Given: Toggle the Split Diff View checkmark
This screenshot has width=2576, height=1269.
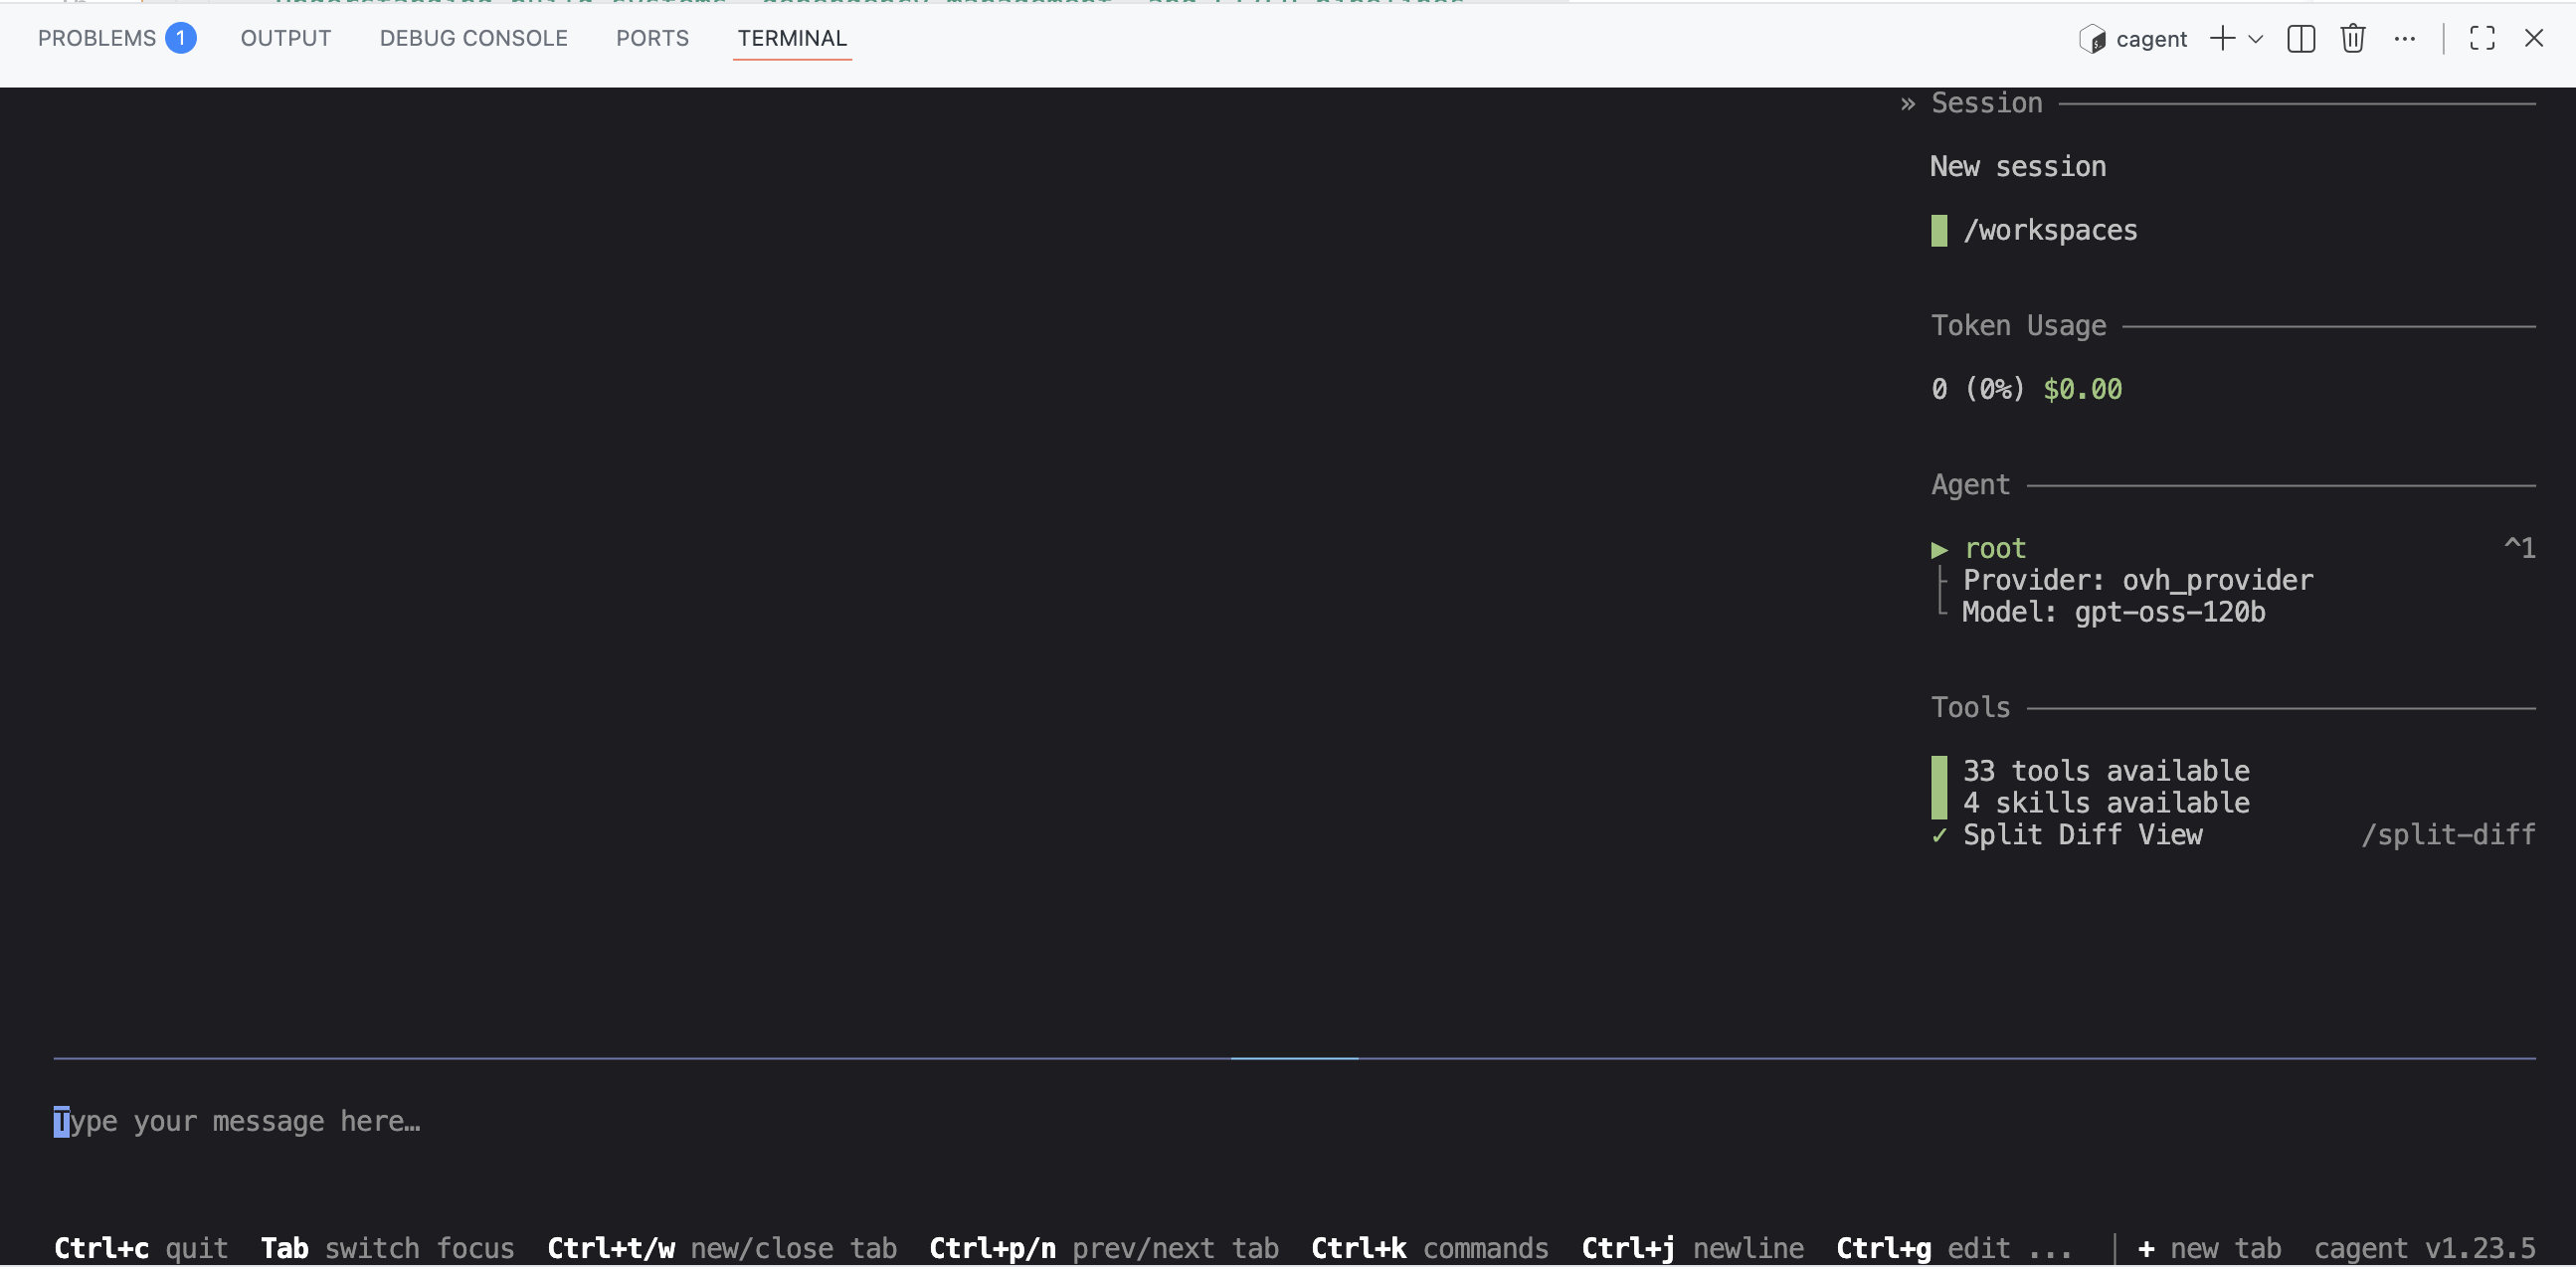Looking at the screenshot, I should click(1939, 835).
